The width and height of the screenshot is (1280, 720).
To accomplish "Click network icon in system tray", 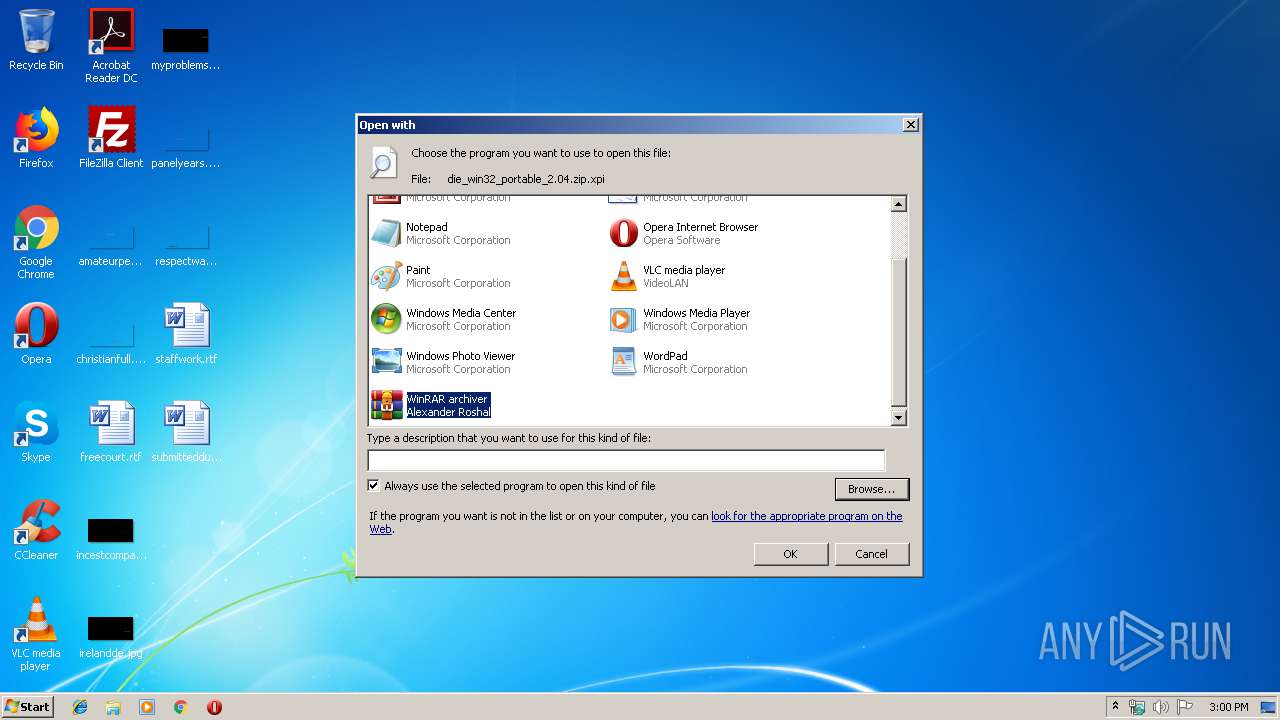I will point(1137,707).
